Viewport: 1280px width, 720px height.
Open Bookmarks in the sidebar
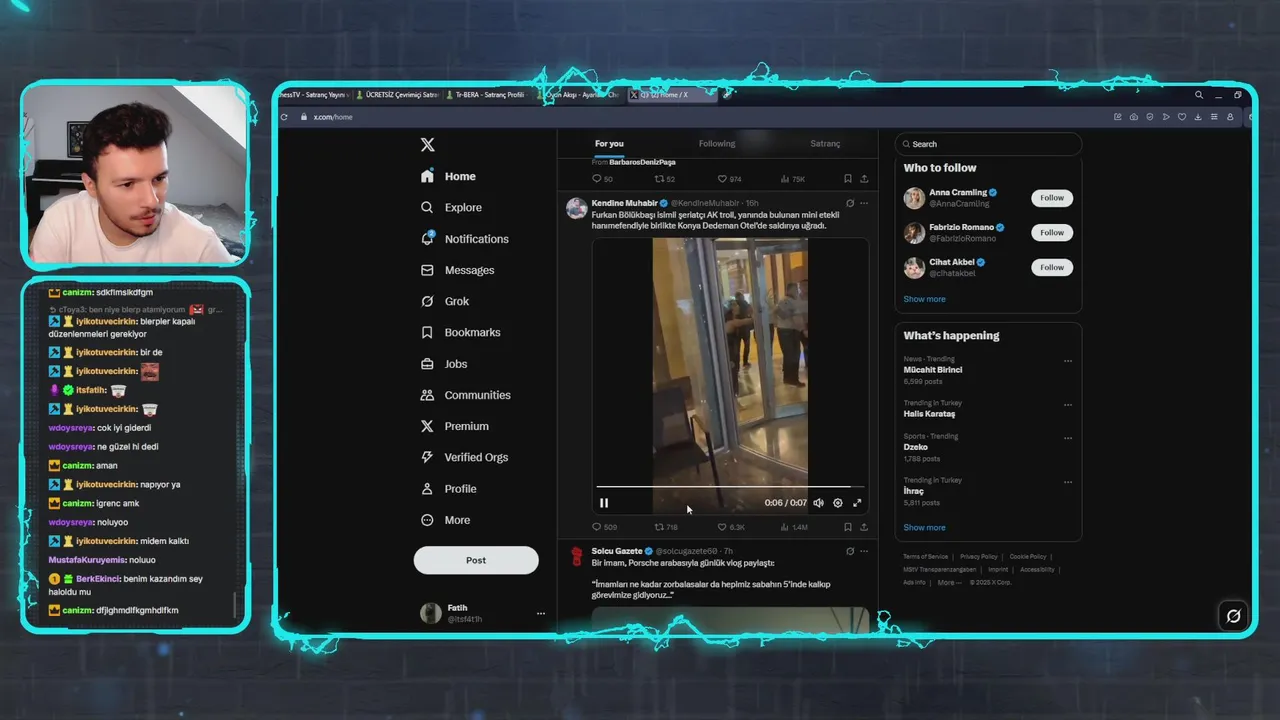pos(460,332)
